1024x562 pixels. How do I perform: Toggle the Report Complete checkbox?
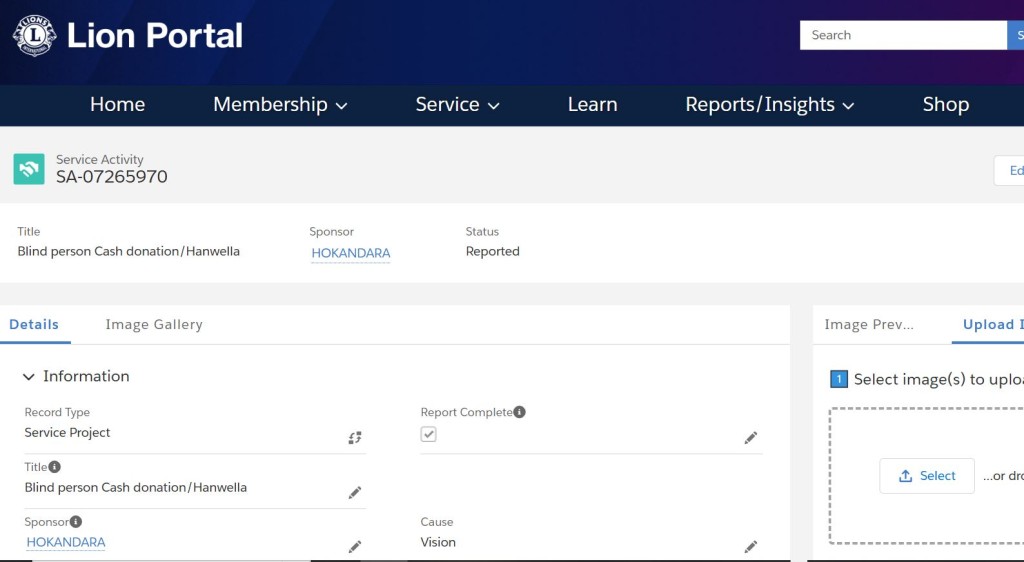coord(428,434)
